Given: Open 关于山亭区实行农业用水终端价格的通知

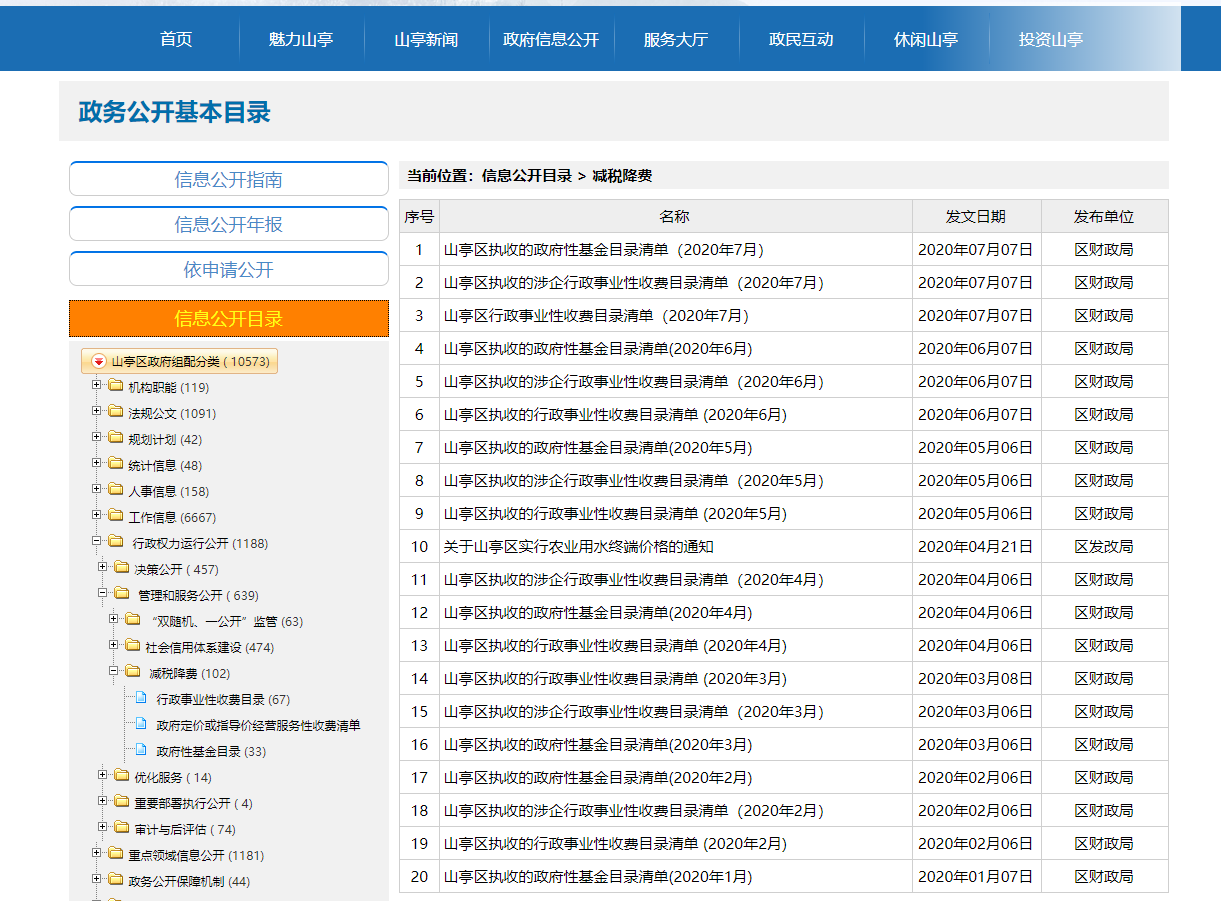Looking at the screenshot, I should tap(579, 547).
